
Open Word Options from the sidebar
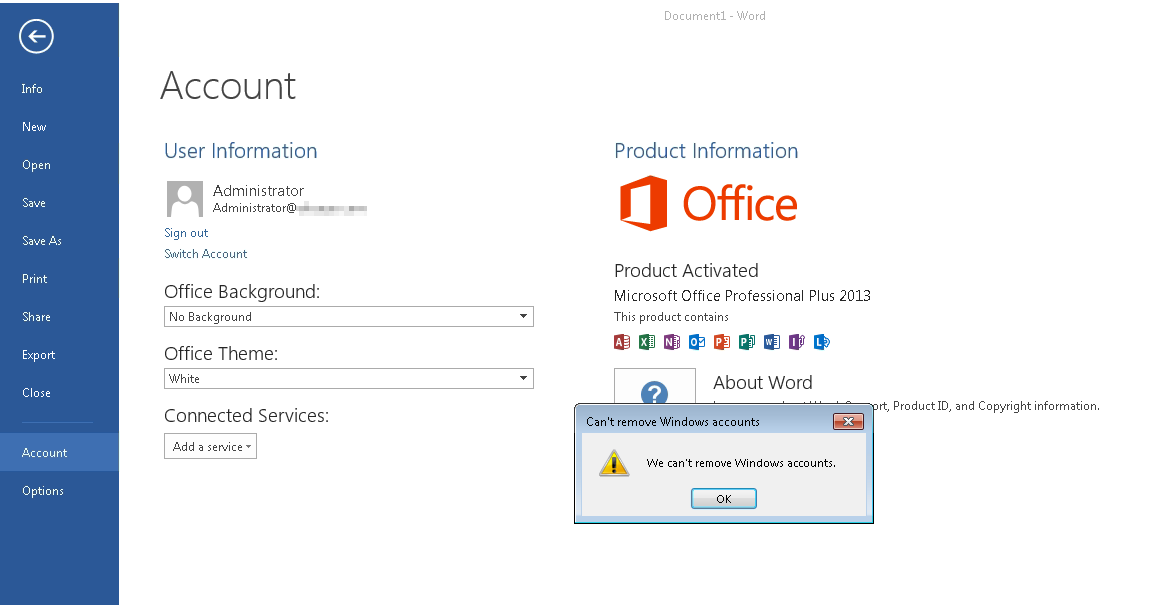(43, 491)
